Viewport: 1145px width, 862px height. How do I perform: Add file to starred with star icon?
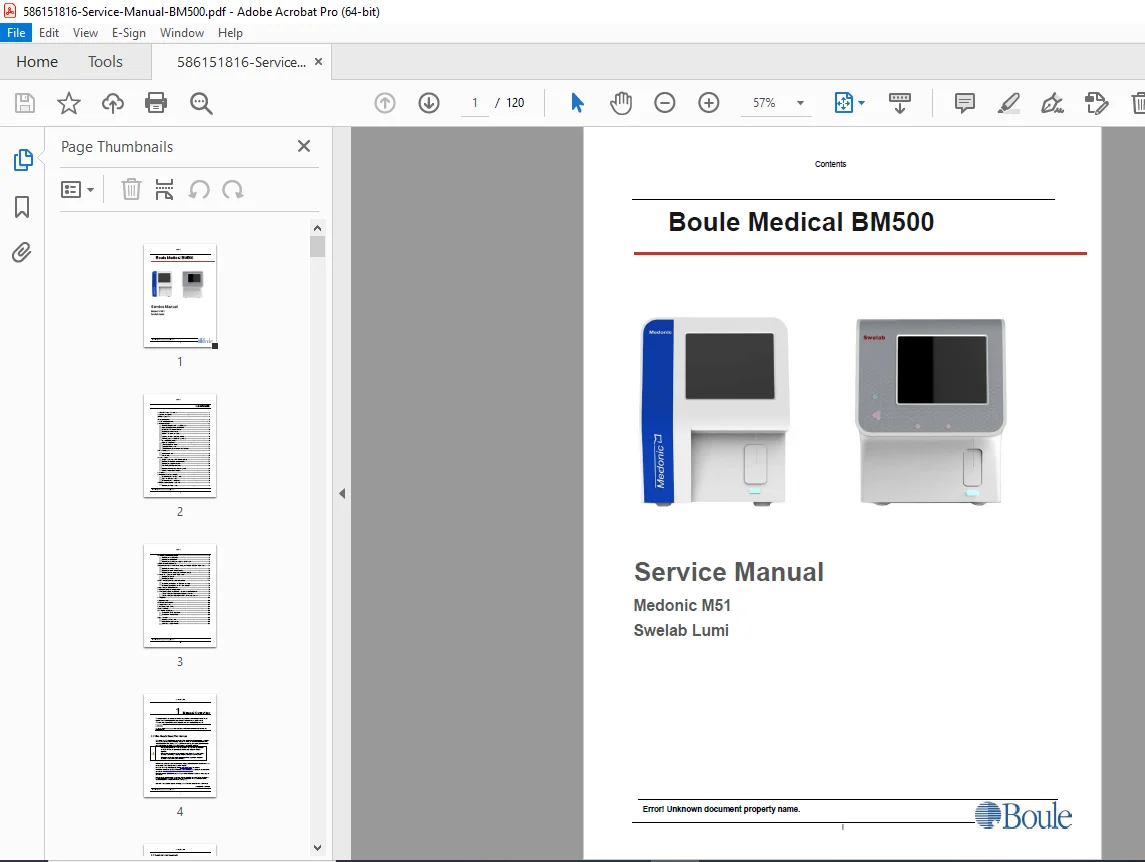click(x=69, y=103)
